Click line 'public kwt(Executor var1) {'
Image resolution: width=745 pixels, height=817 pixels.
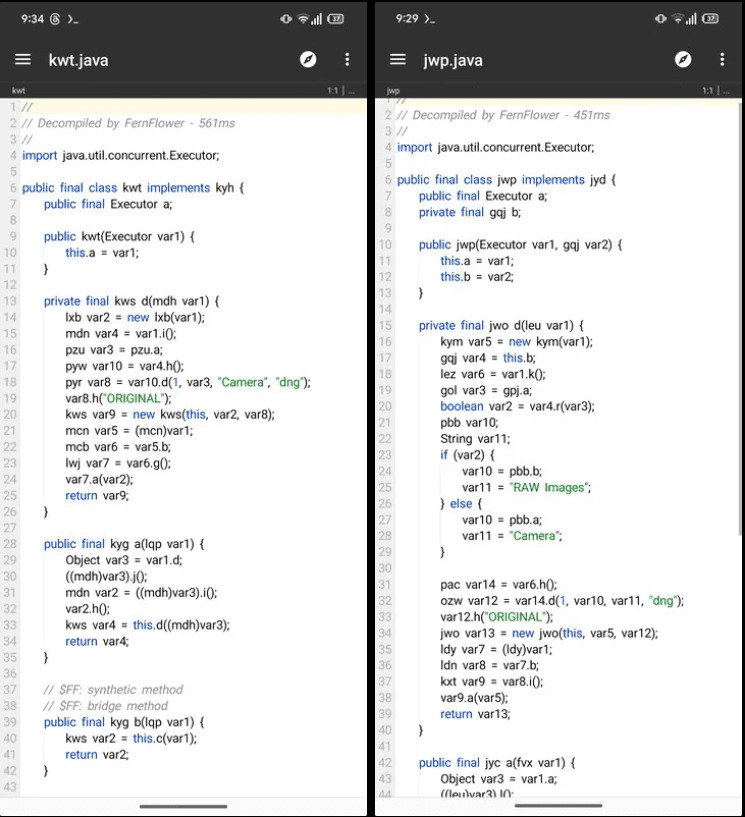(x=119, y=237)
